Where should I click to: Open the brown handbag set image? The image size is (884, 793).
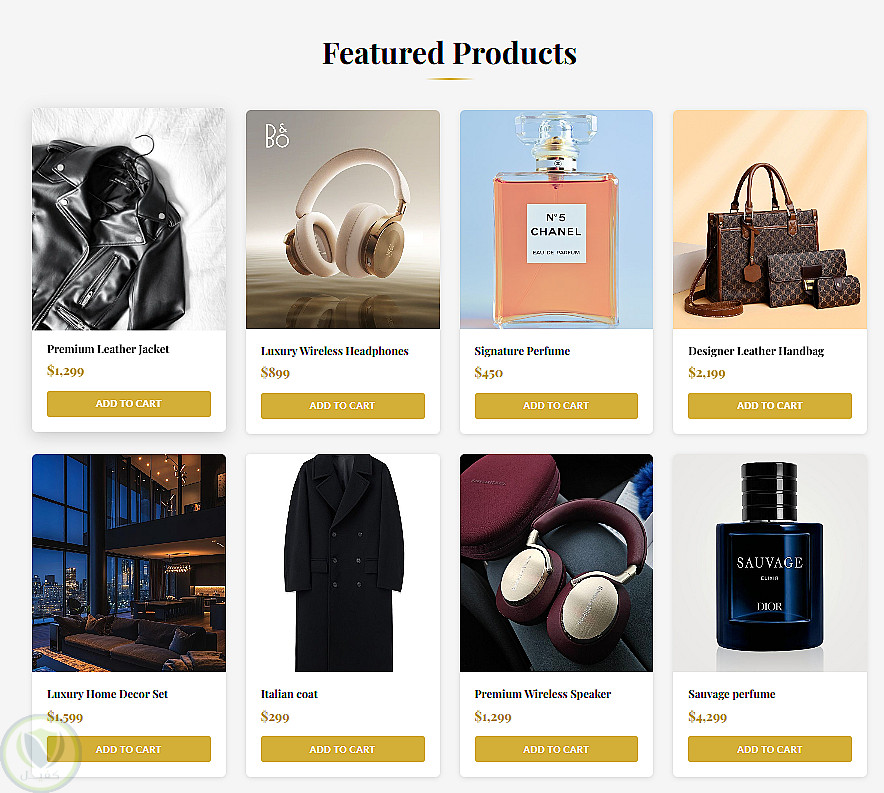[769, 219]
